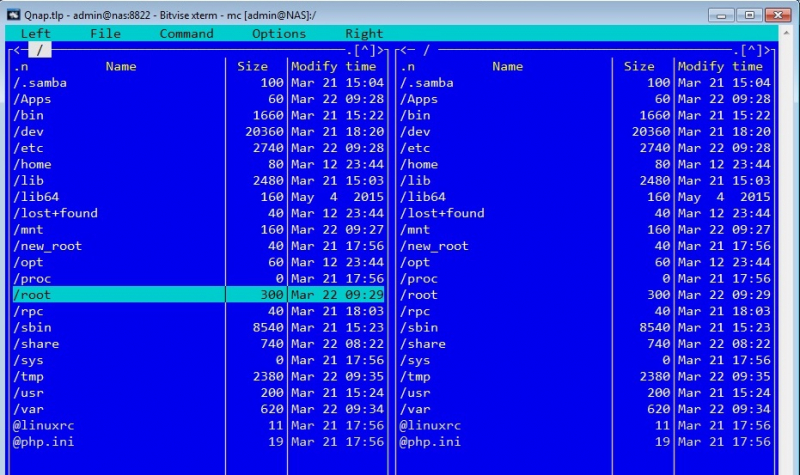Sort right panel by Size column header
800x475 pixels.
[640, 67]
